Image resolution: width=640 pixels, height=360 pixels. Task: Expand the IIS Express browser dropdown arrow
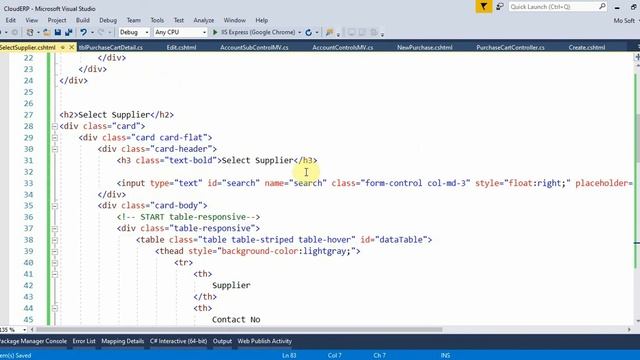pos(300,32)
